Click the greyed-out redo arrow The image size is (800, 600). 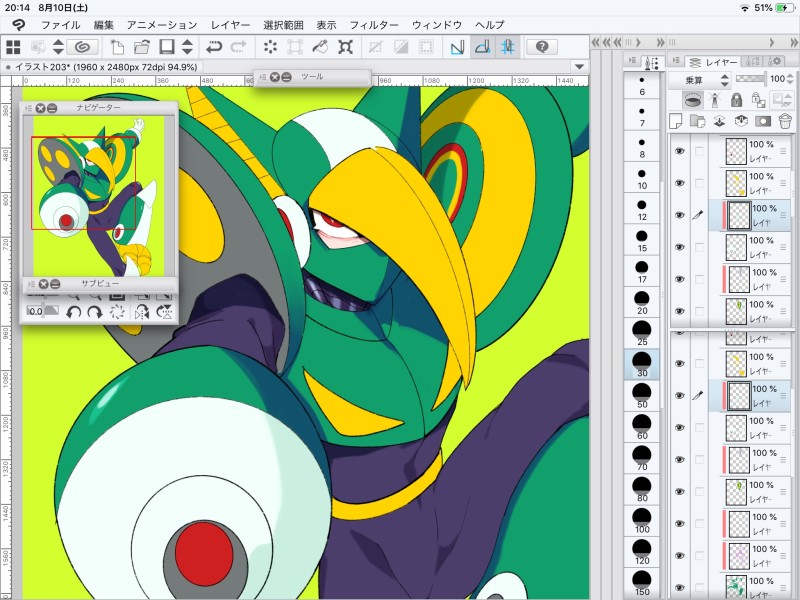[x=238, y=47]
